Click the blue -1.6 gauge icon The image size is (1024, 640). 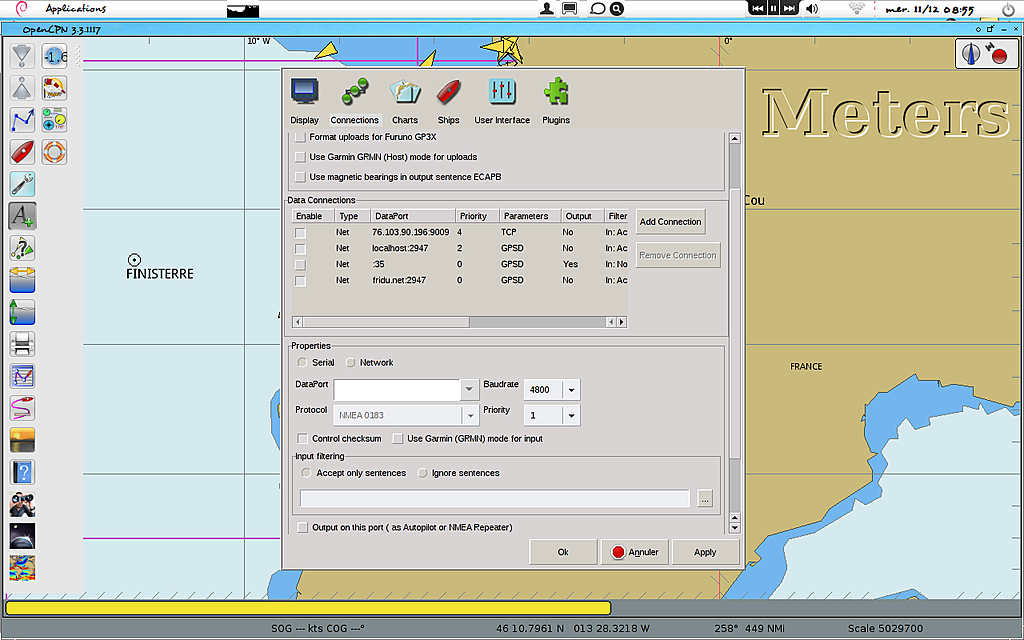click(54, 56)
